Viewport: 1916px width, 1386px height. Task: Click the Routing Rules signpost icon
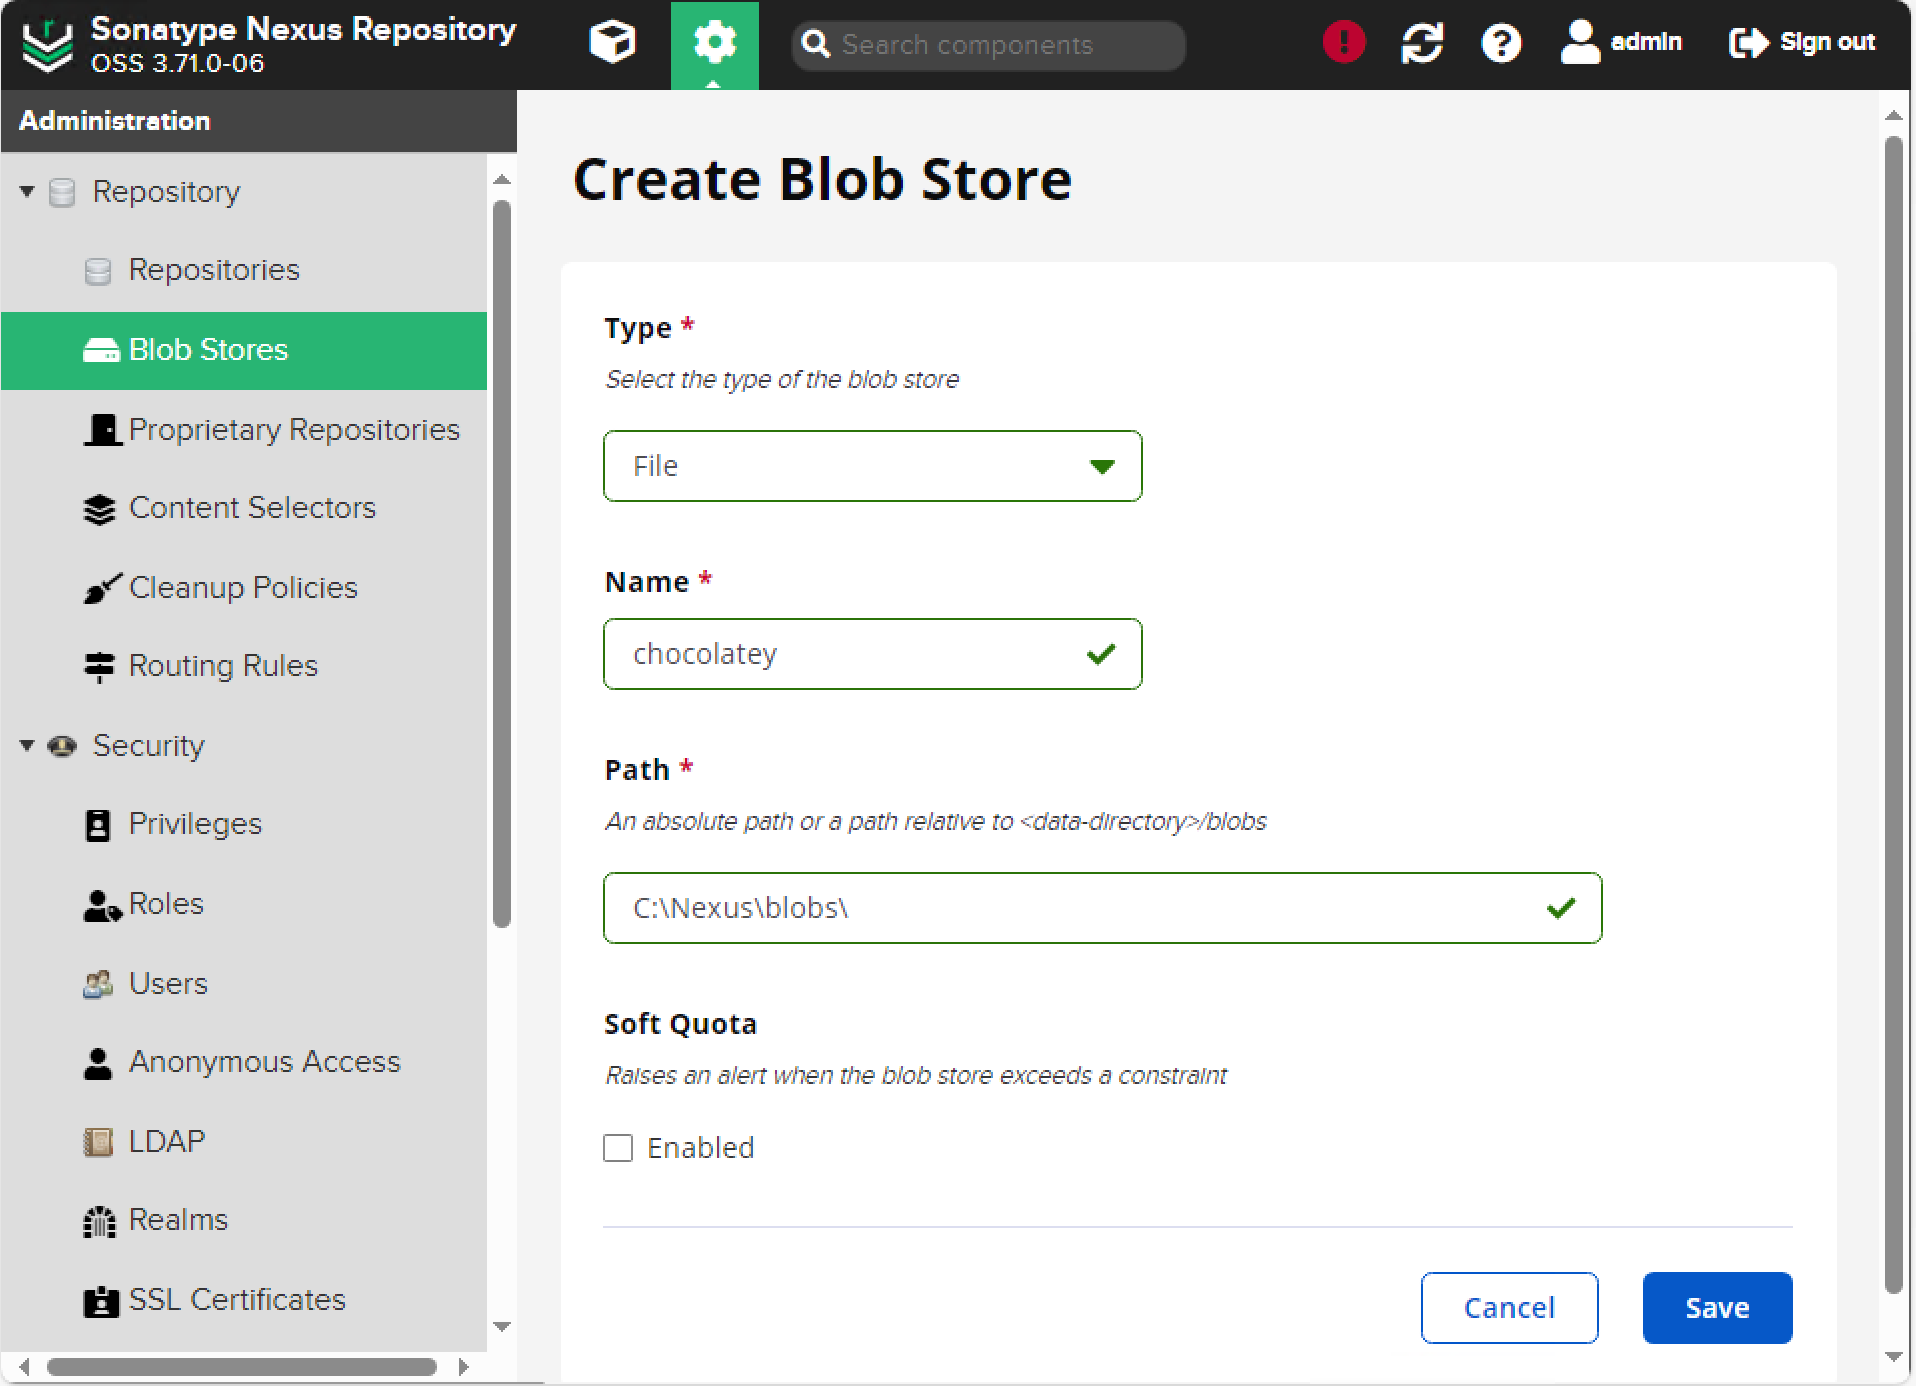[x=99, y=667]
